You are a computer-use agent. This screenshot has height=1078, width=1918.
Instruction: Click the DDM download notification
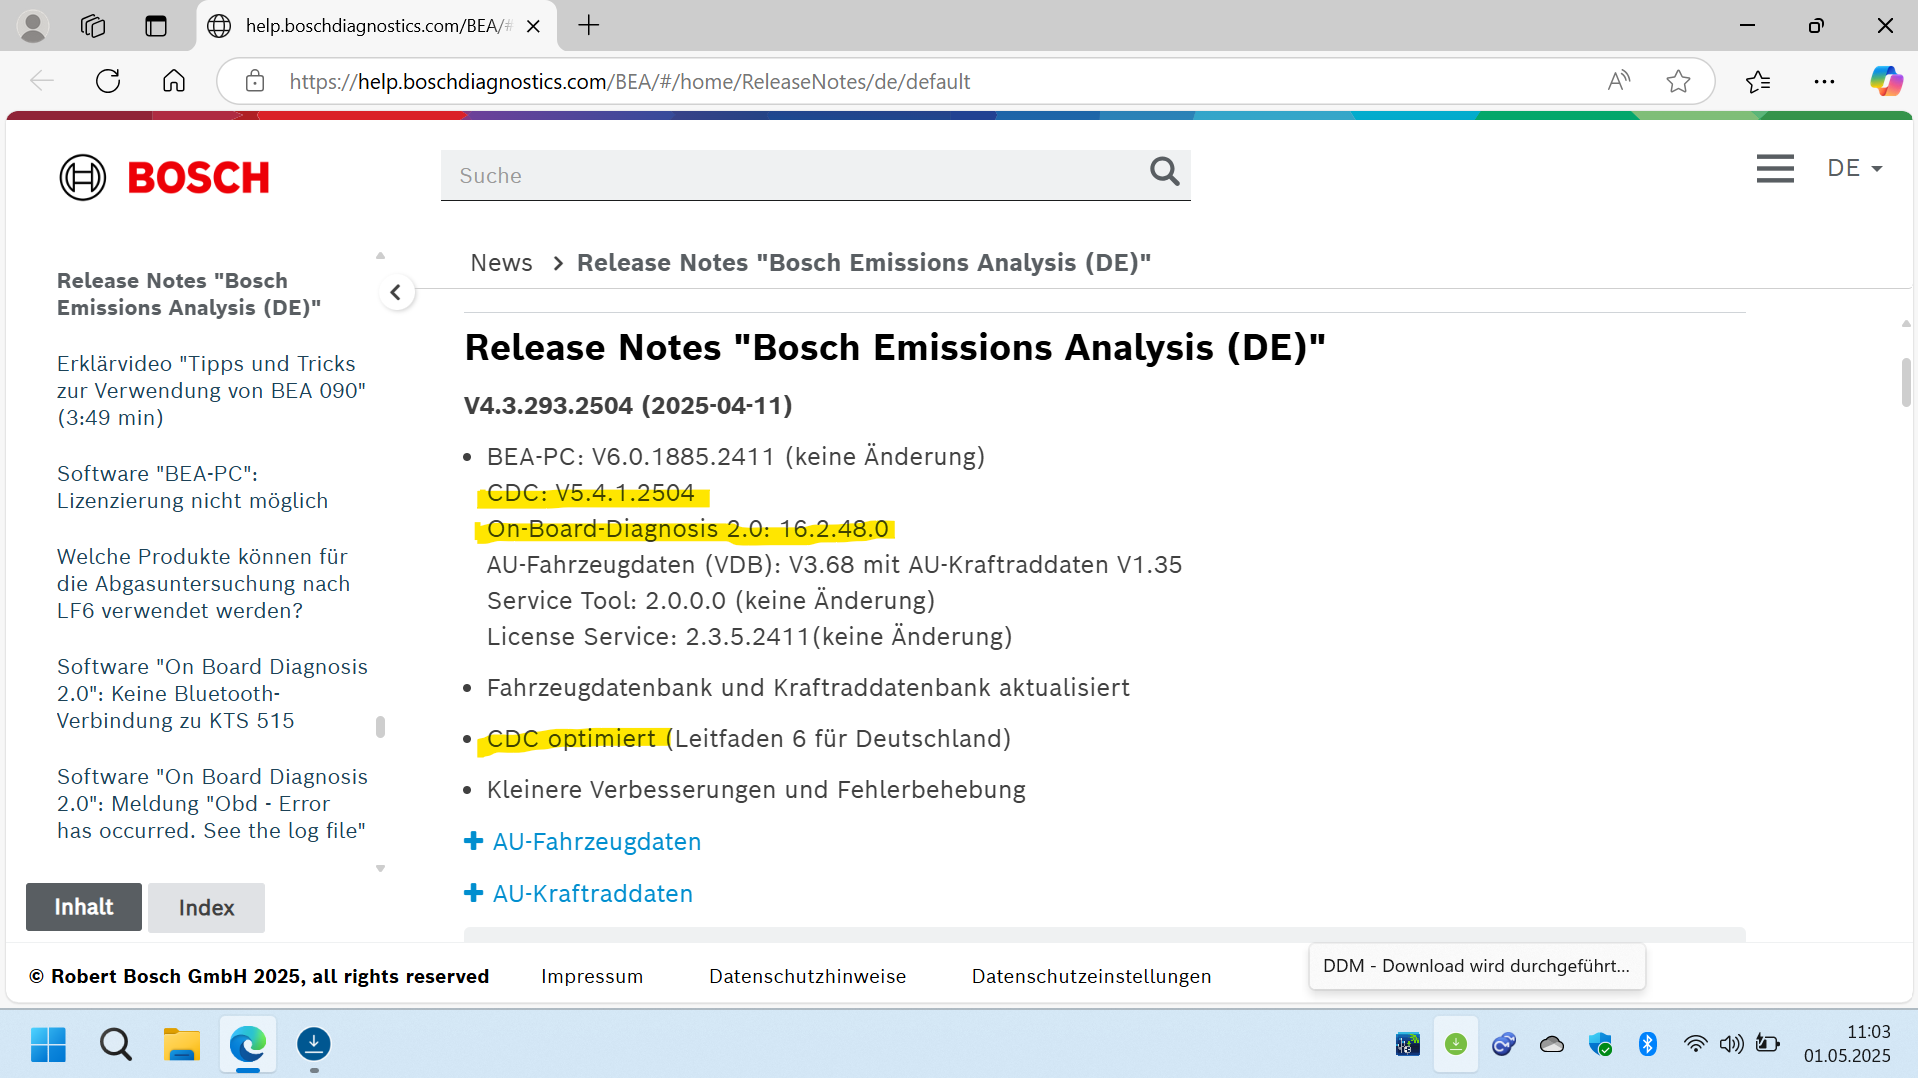coord(1476,966)
